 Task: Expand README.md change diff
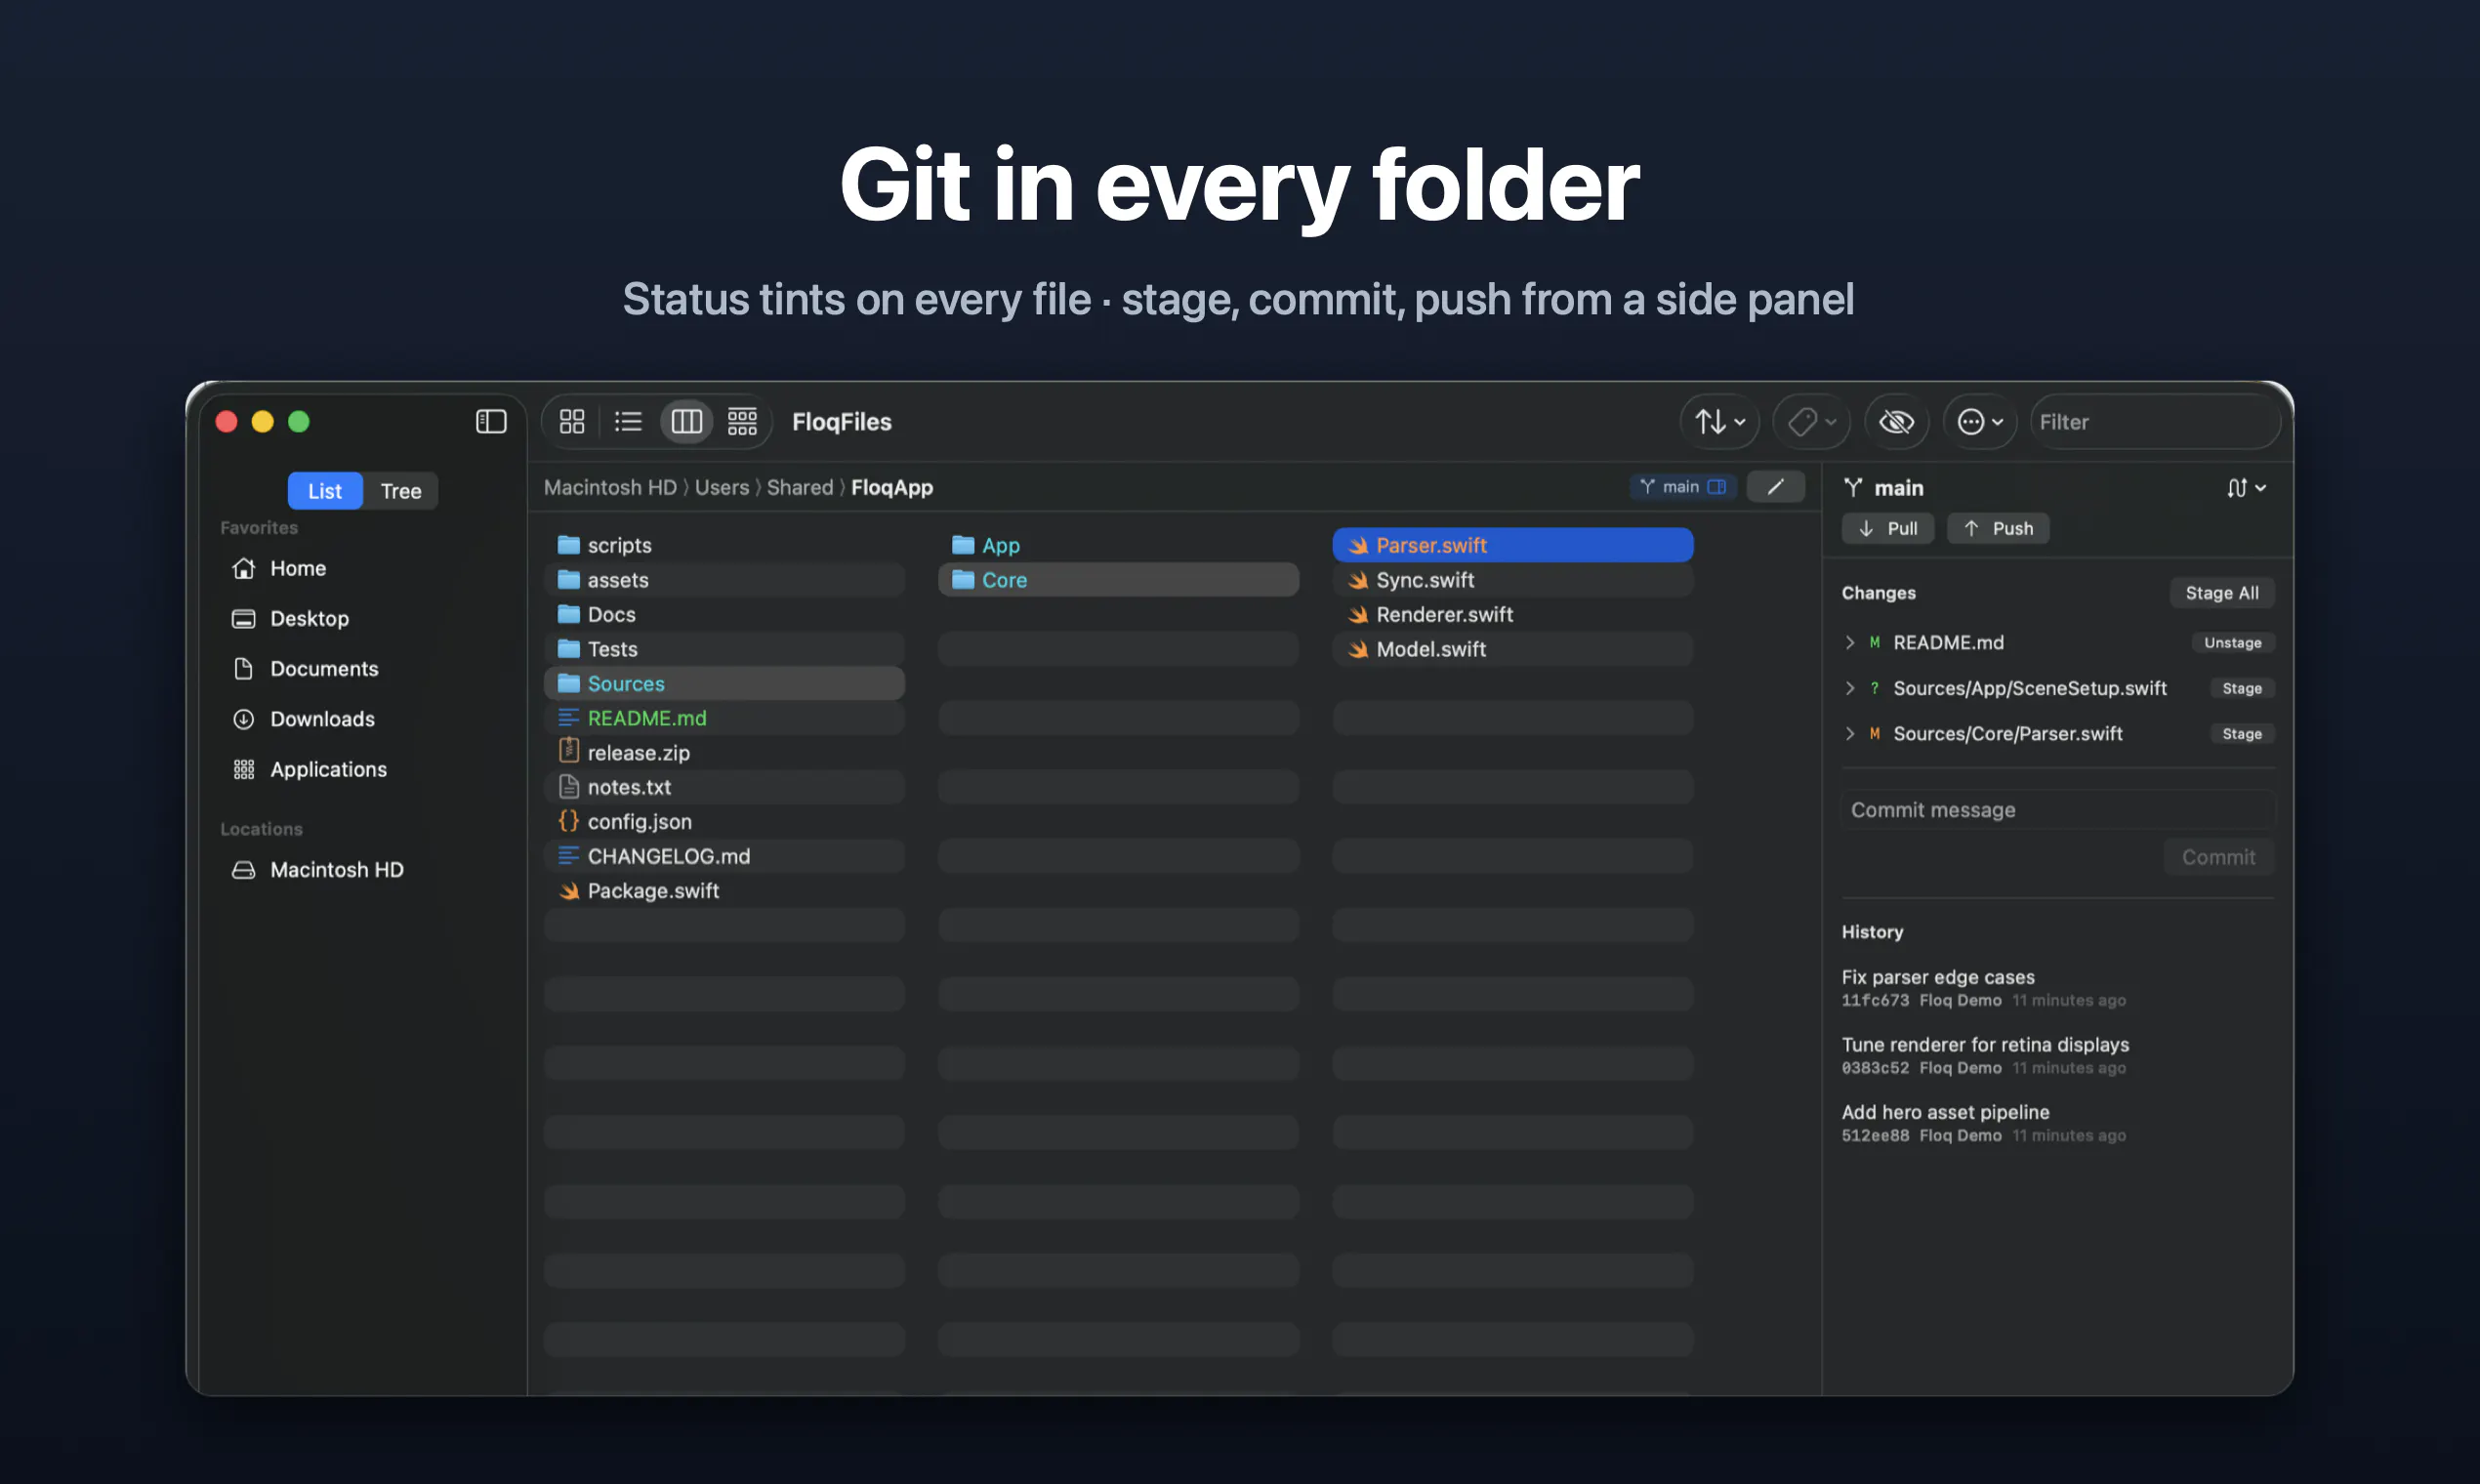point(1849,642)
